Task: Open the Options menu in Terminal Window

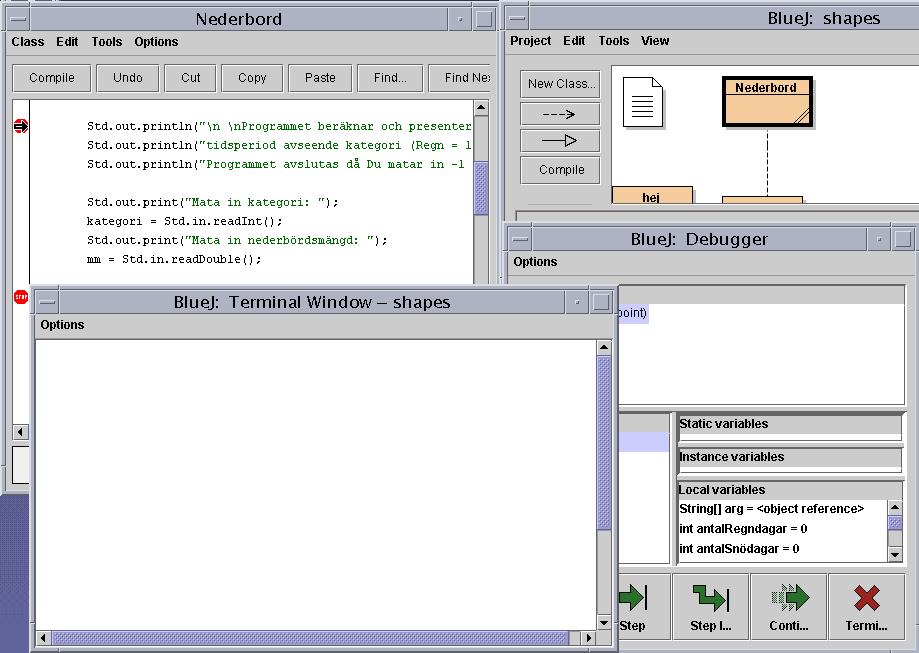Action: pos(62,325)
